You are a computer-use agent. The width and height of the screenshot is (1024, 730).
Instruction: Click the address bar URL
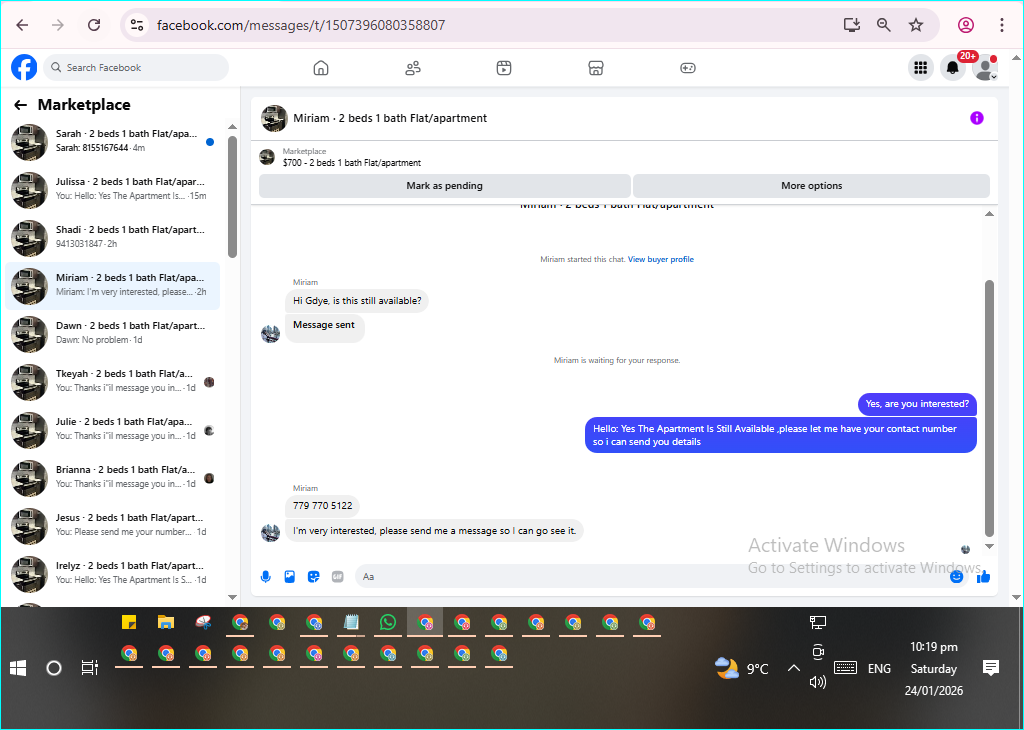click(x=301, y=25)
